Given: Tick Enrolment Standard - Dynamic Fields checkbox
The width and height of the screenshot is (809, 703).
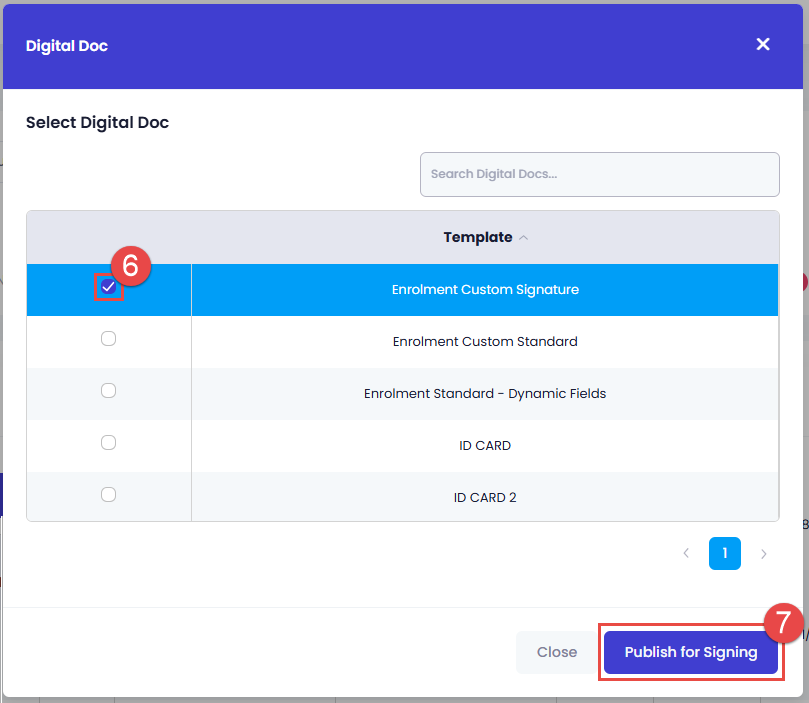Looking at the screenshot, I should (x=108, y=391).
